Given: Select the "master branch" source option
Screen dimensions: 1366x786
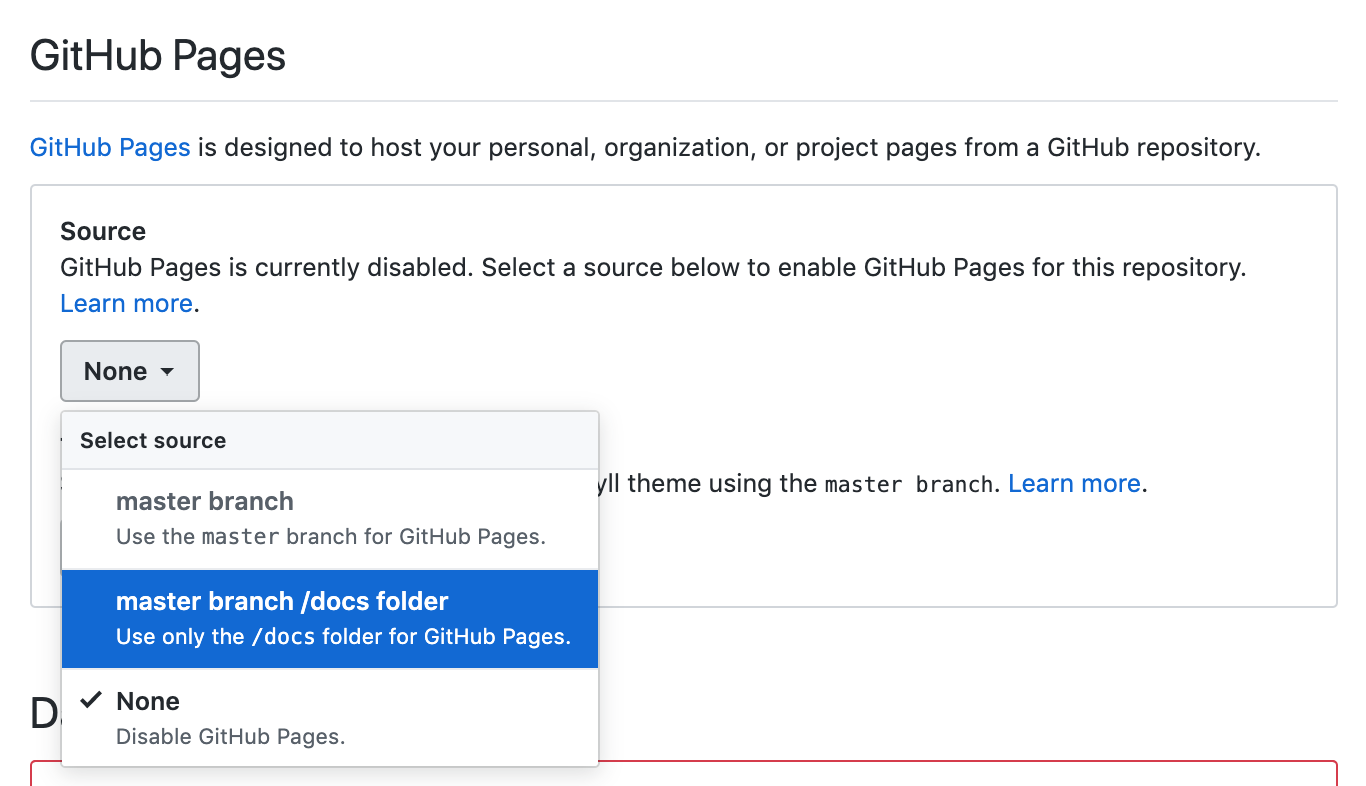Looking at the screenshot, I should click(205, 502).
